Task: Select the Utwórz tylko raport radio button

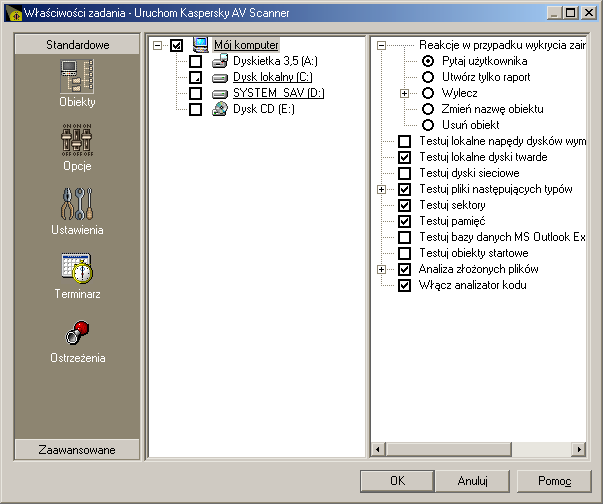Action: pyautogui.click(x=428, y=77)
